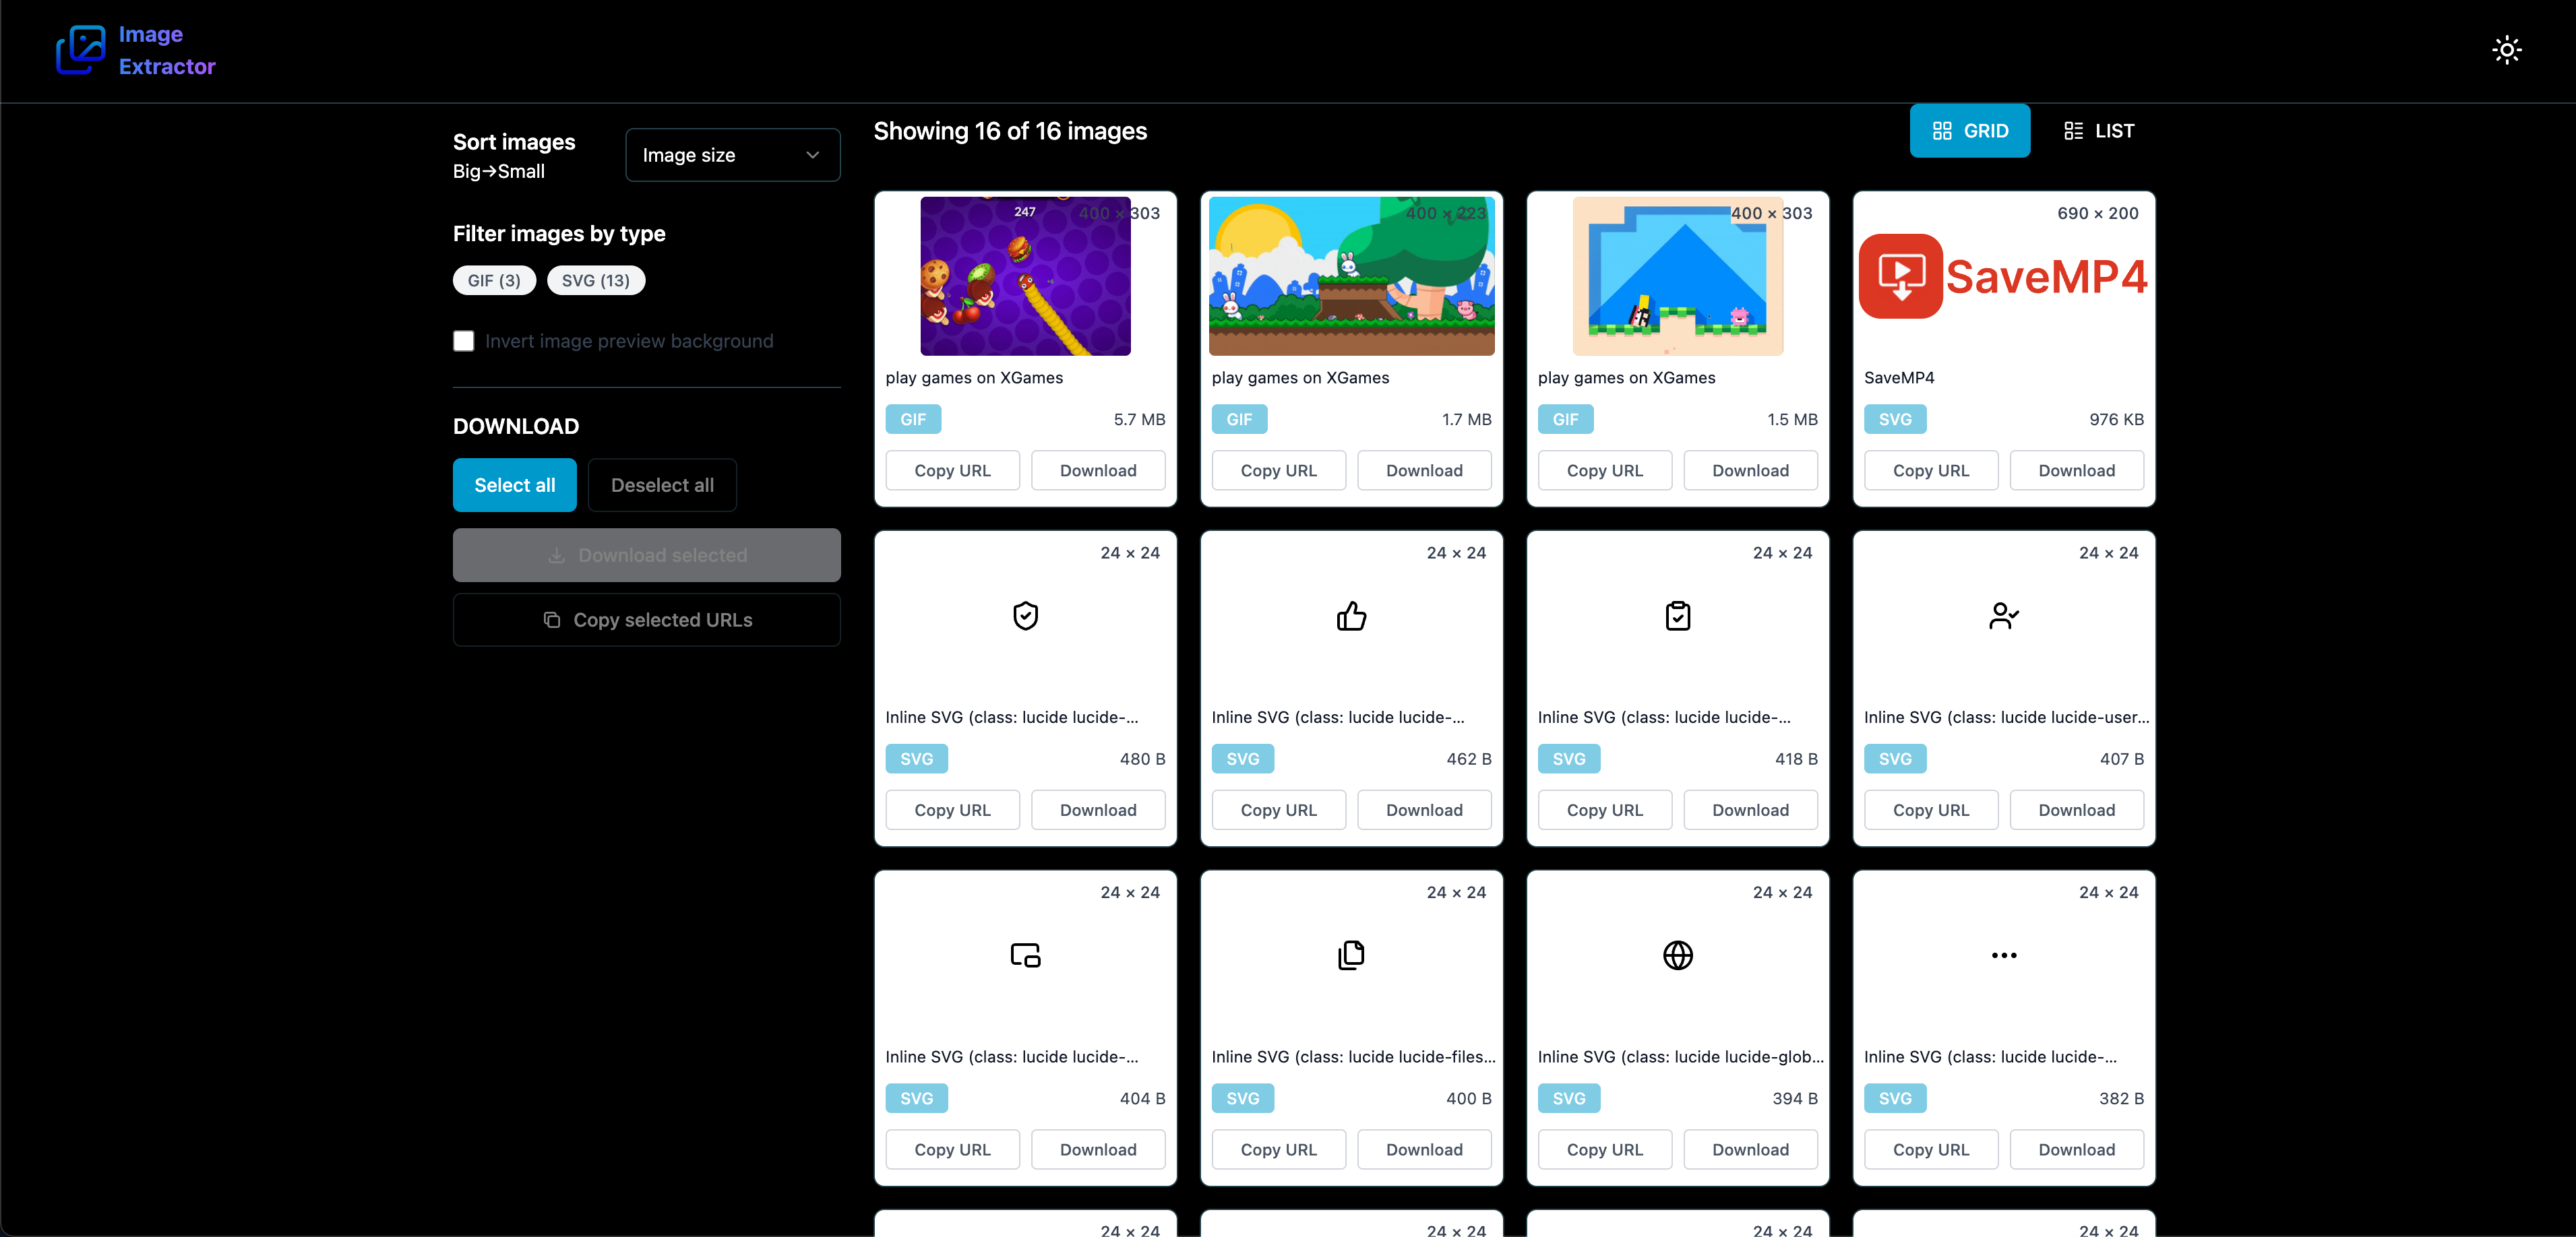2576x1237 pixels.
Task: Click the thumbs-up SVG preview icon
Action: 1351,615
